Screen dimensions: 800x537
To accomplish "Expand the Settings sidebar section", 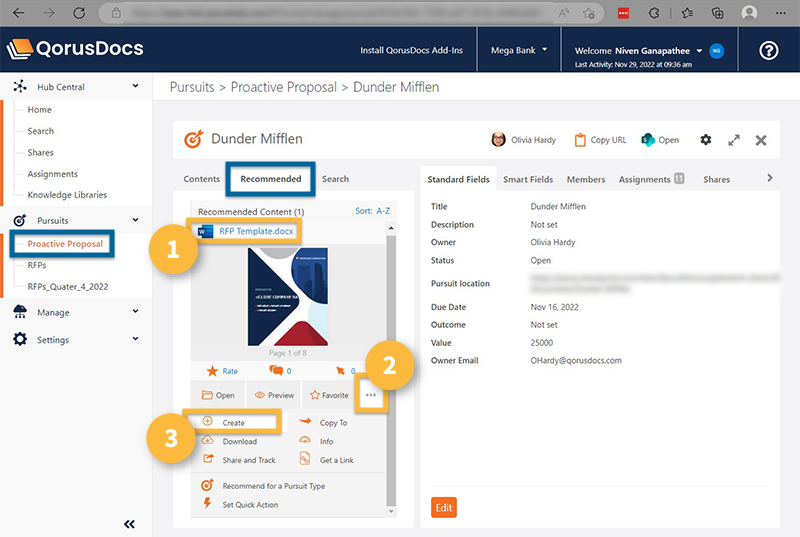I will point(135,339).
